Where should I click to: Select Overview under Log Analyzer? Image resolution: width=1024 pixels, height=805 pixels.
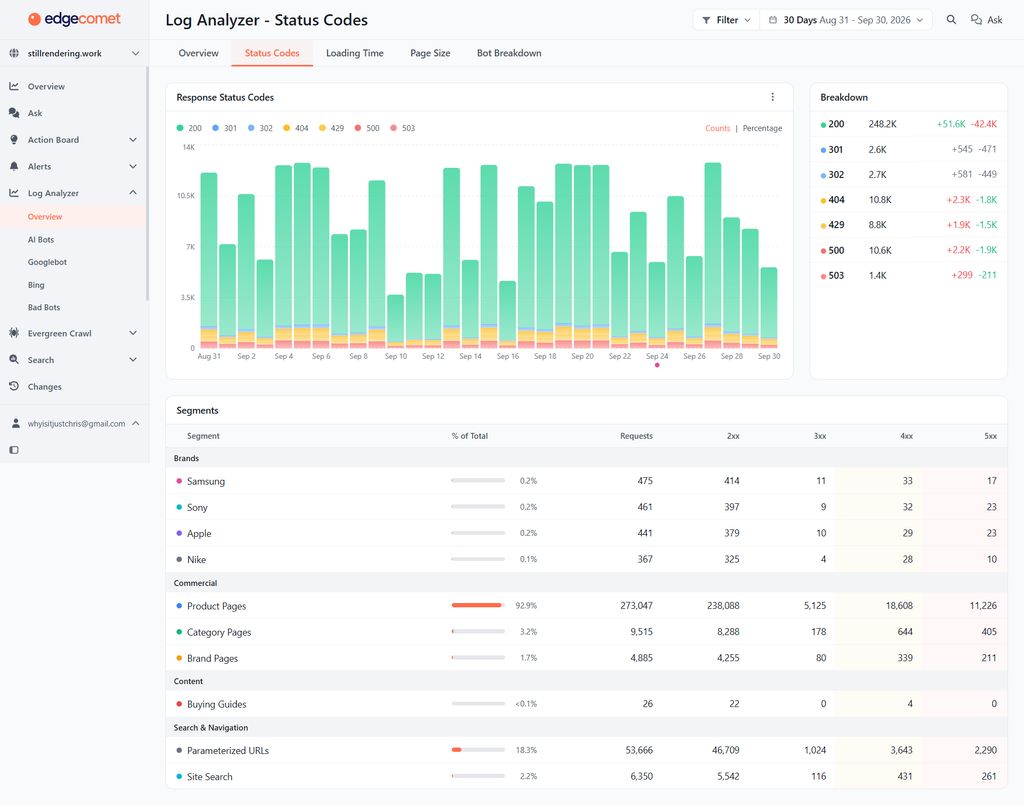pyautogui.click(x=73, y=216)
